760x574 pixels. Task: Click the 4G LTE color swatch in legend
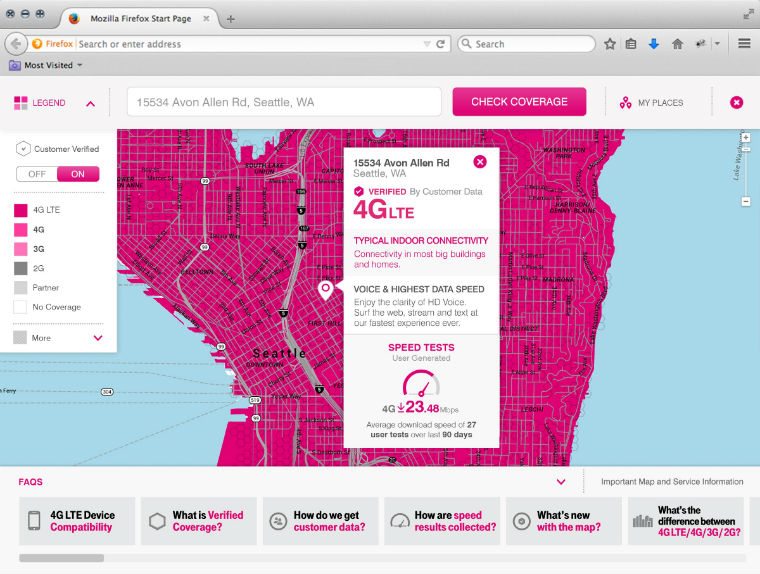click(20, 210)
